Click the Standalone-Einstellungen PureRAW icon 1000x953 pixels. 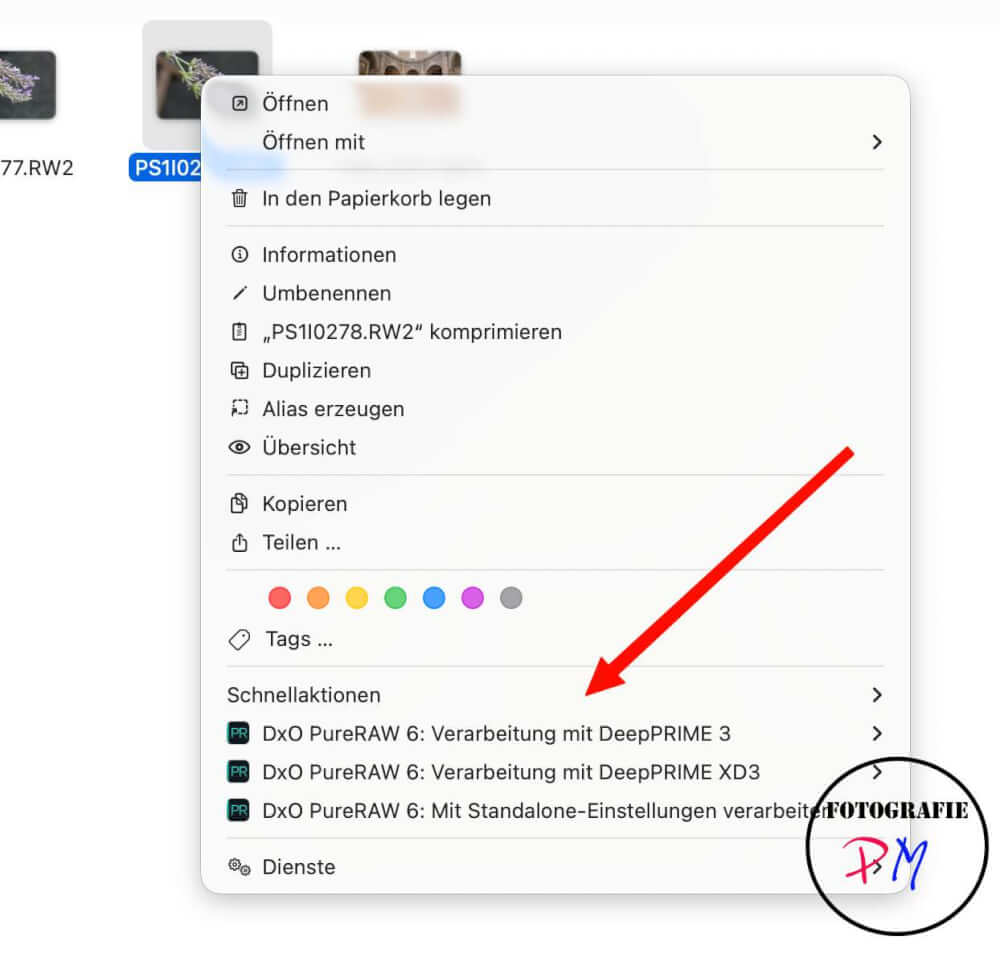click(x=239, y=810)
